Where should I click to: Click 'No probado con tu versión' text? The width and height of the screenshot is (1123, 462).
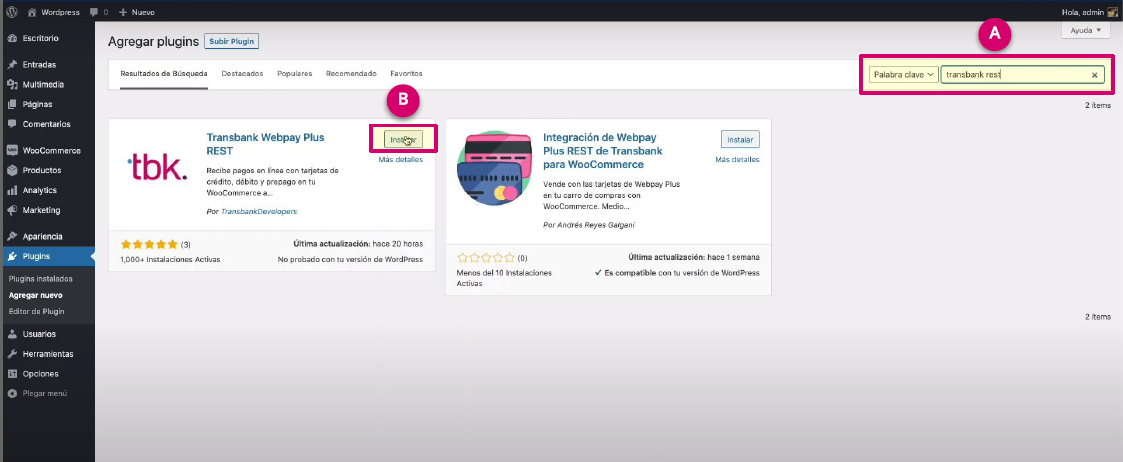350,259
